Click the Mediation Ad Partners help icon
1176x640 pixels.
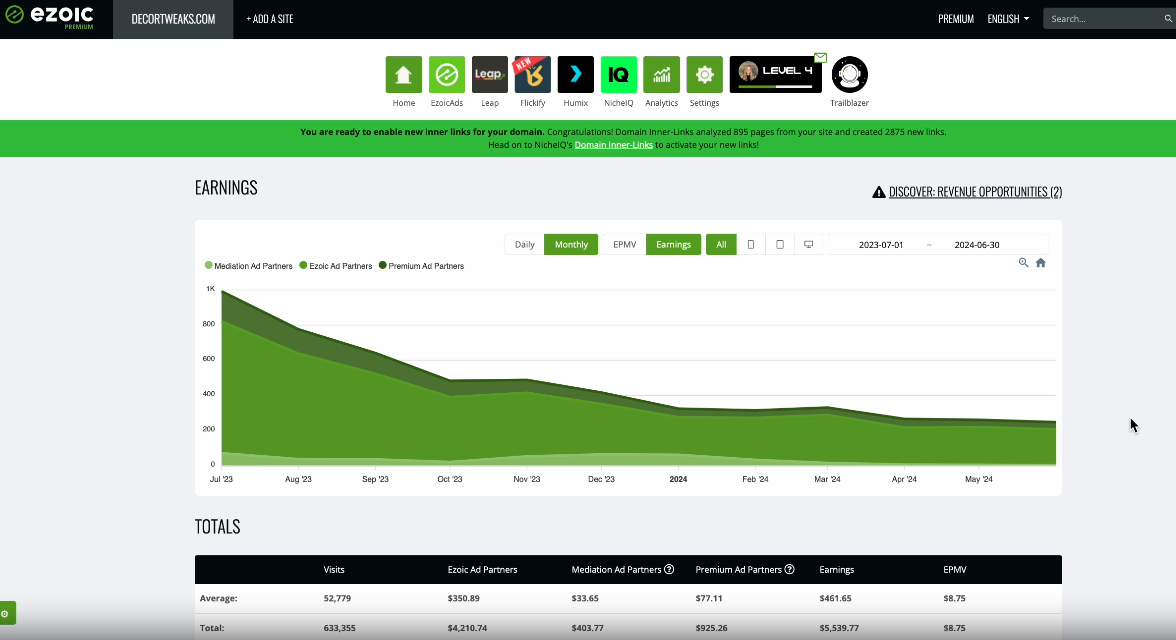(x=669, y=569)
